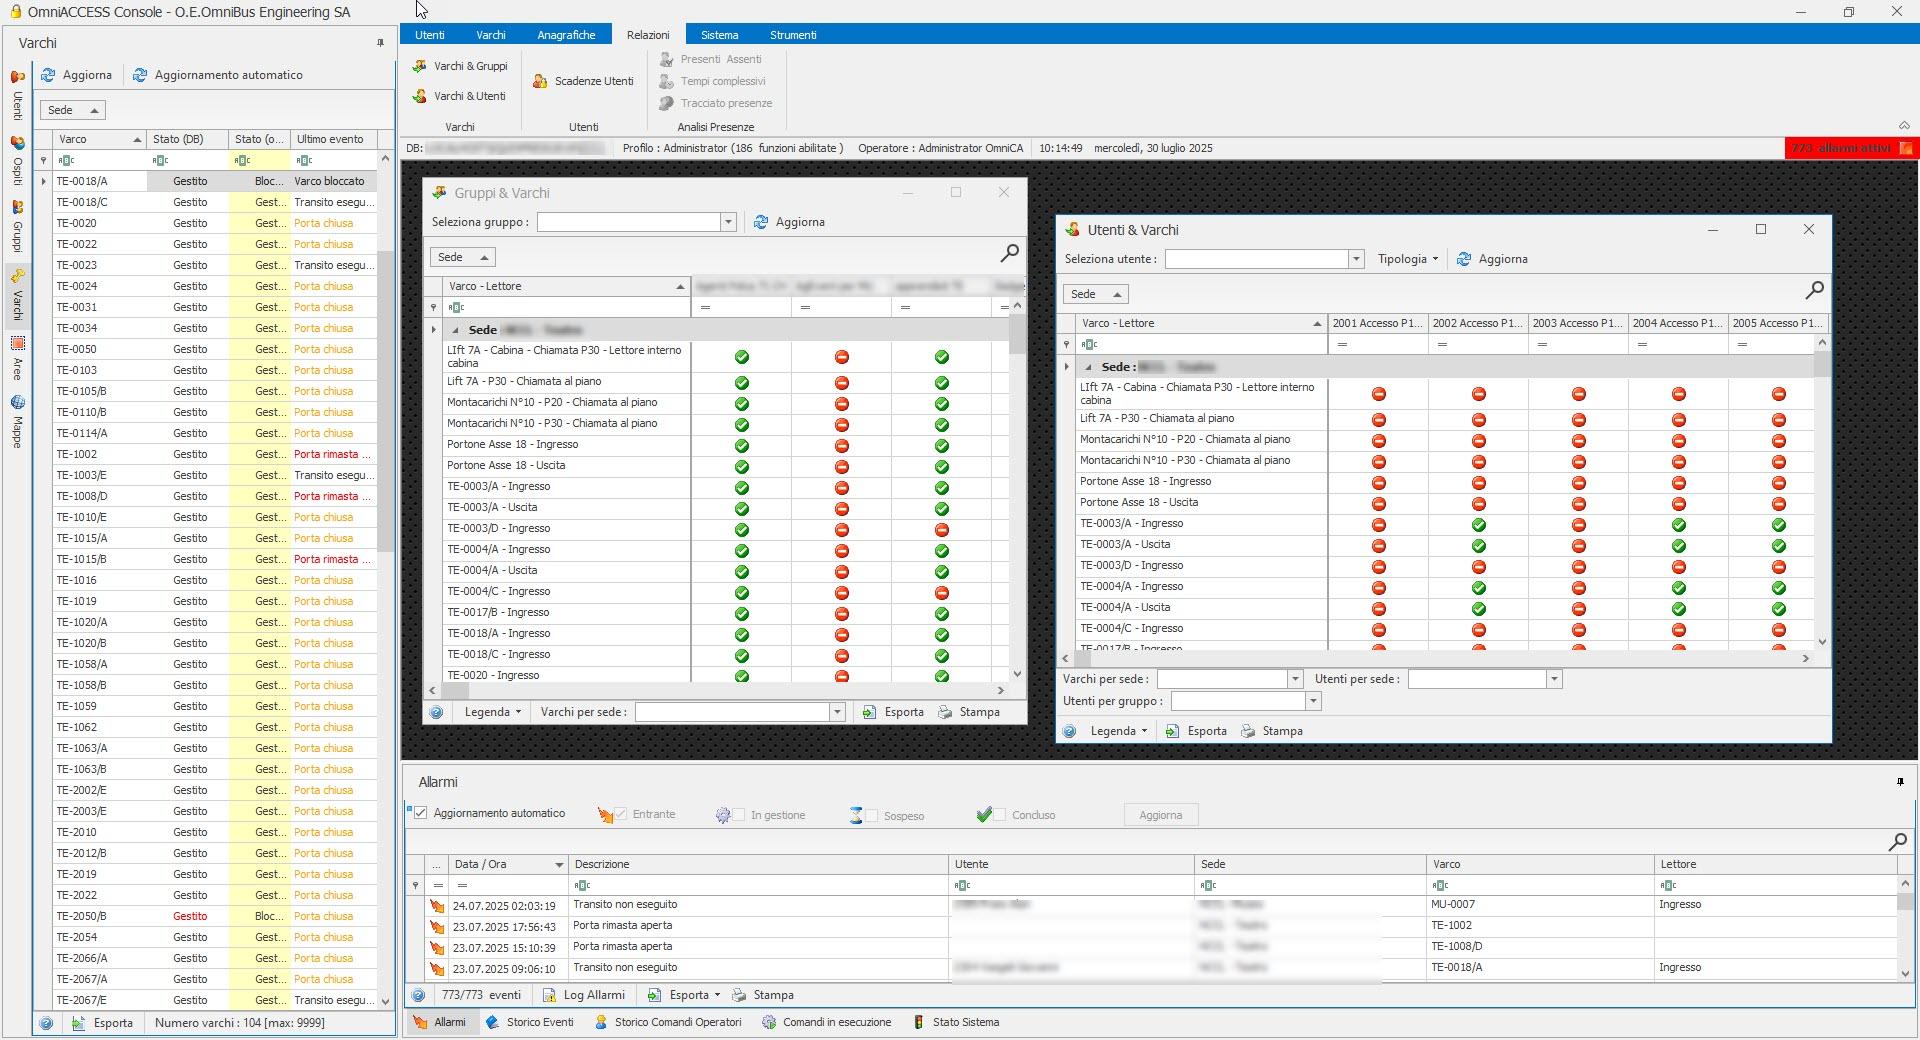Click Esporta at bottom of Varchi panel

tap(102, 1023)
